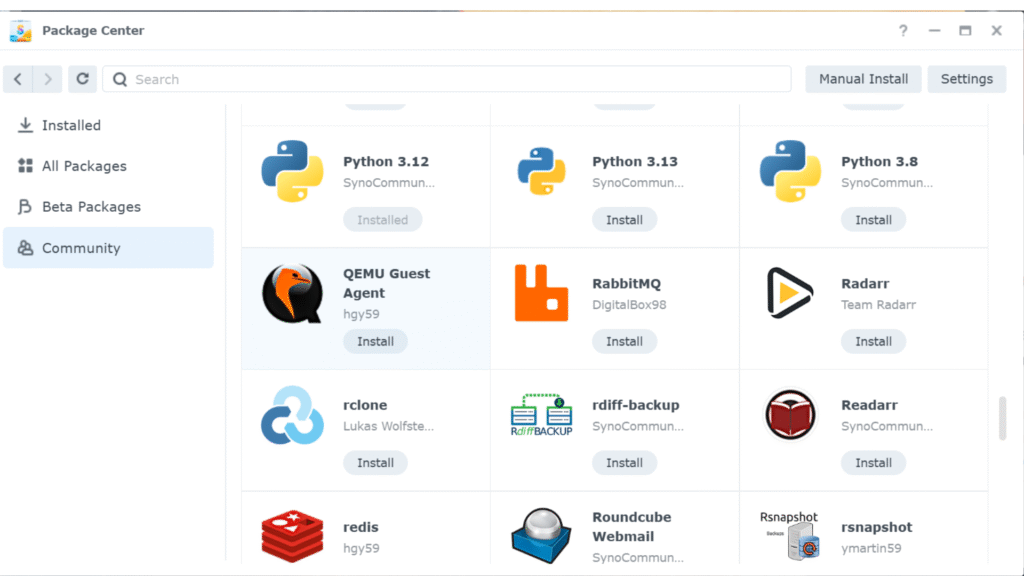Open the QEMU Guest Agent icon
Viewport: 1024px width, 576px height.
point(292,294)
